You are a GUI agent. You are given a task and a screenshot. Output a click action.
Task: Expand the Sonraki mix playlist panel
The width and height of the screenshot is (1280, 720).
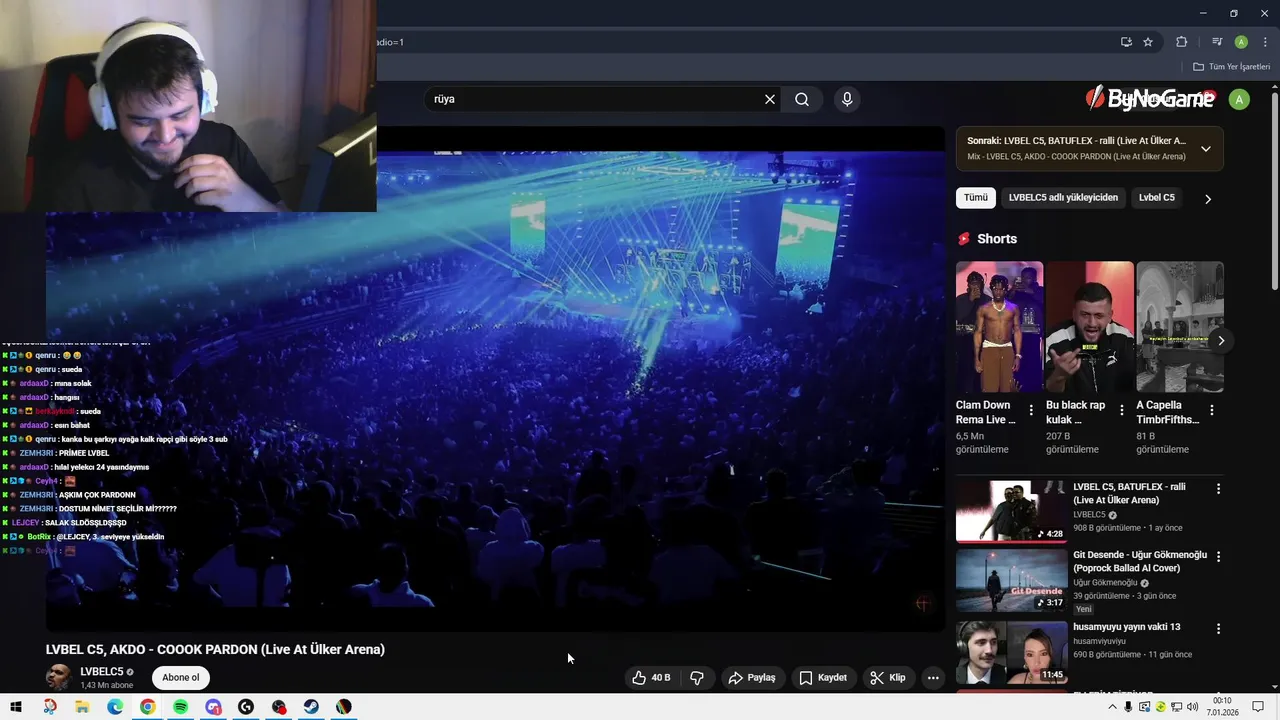tap(1205, 149)
